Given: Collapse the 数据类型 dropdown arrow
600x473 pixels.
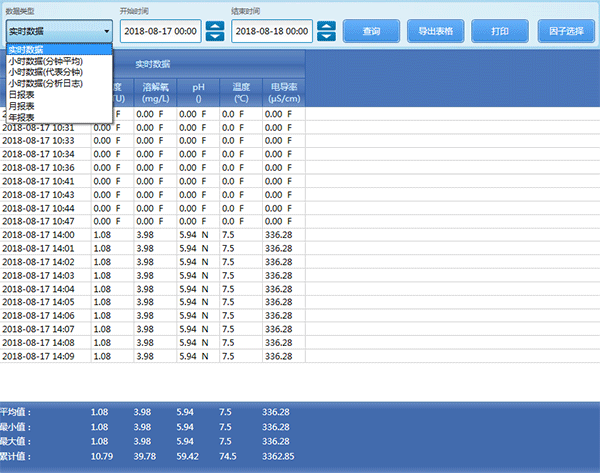Looking at the screenshot, I should [x=107, y=31].
